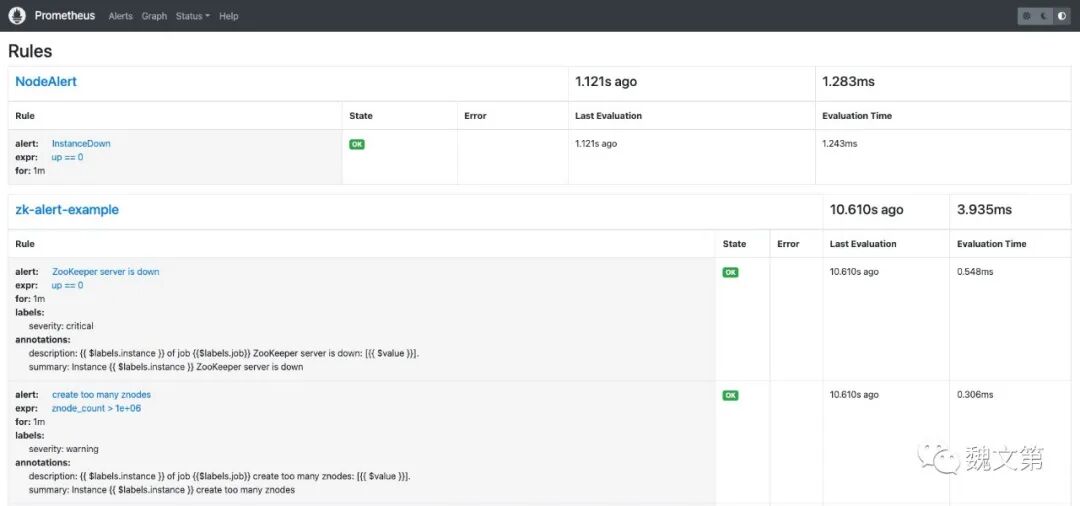Viewport: 1080px width, 506px height.
Task: Click ZooKeeper server expr up == 0 link
Action: click(68, 285)
